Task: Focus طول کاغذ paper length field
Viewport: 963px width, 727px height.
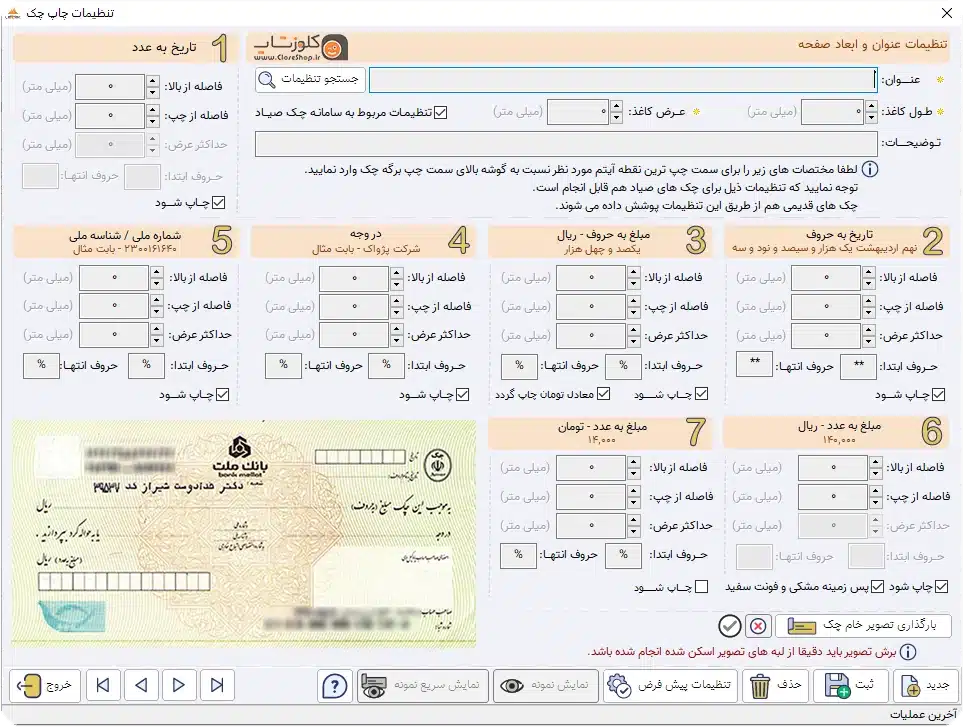Action: pos(833,112)
